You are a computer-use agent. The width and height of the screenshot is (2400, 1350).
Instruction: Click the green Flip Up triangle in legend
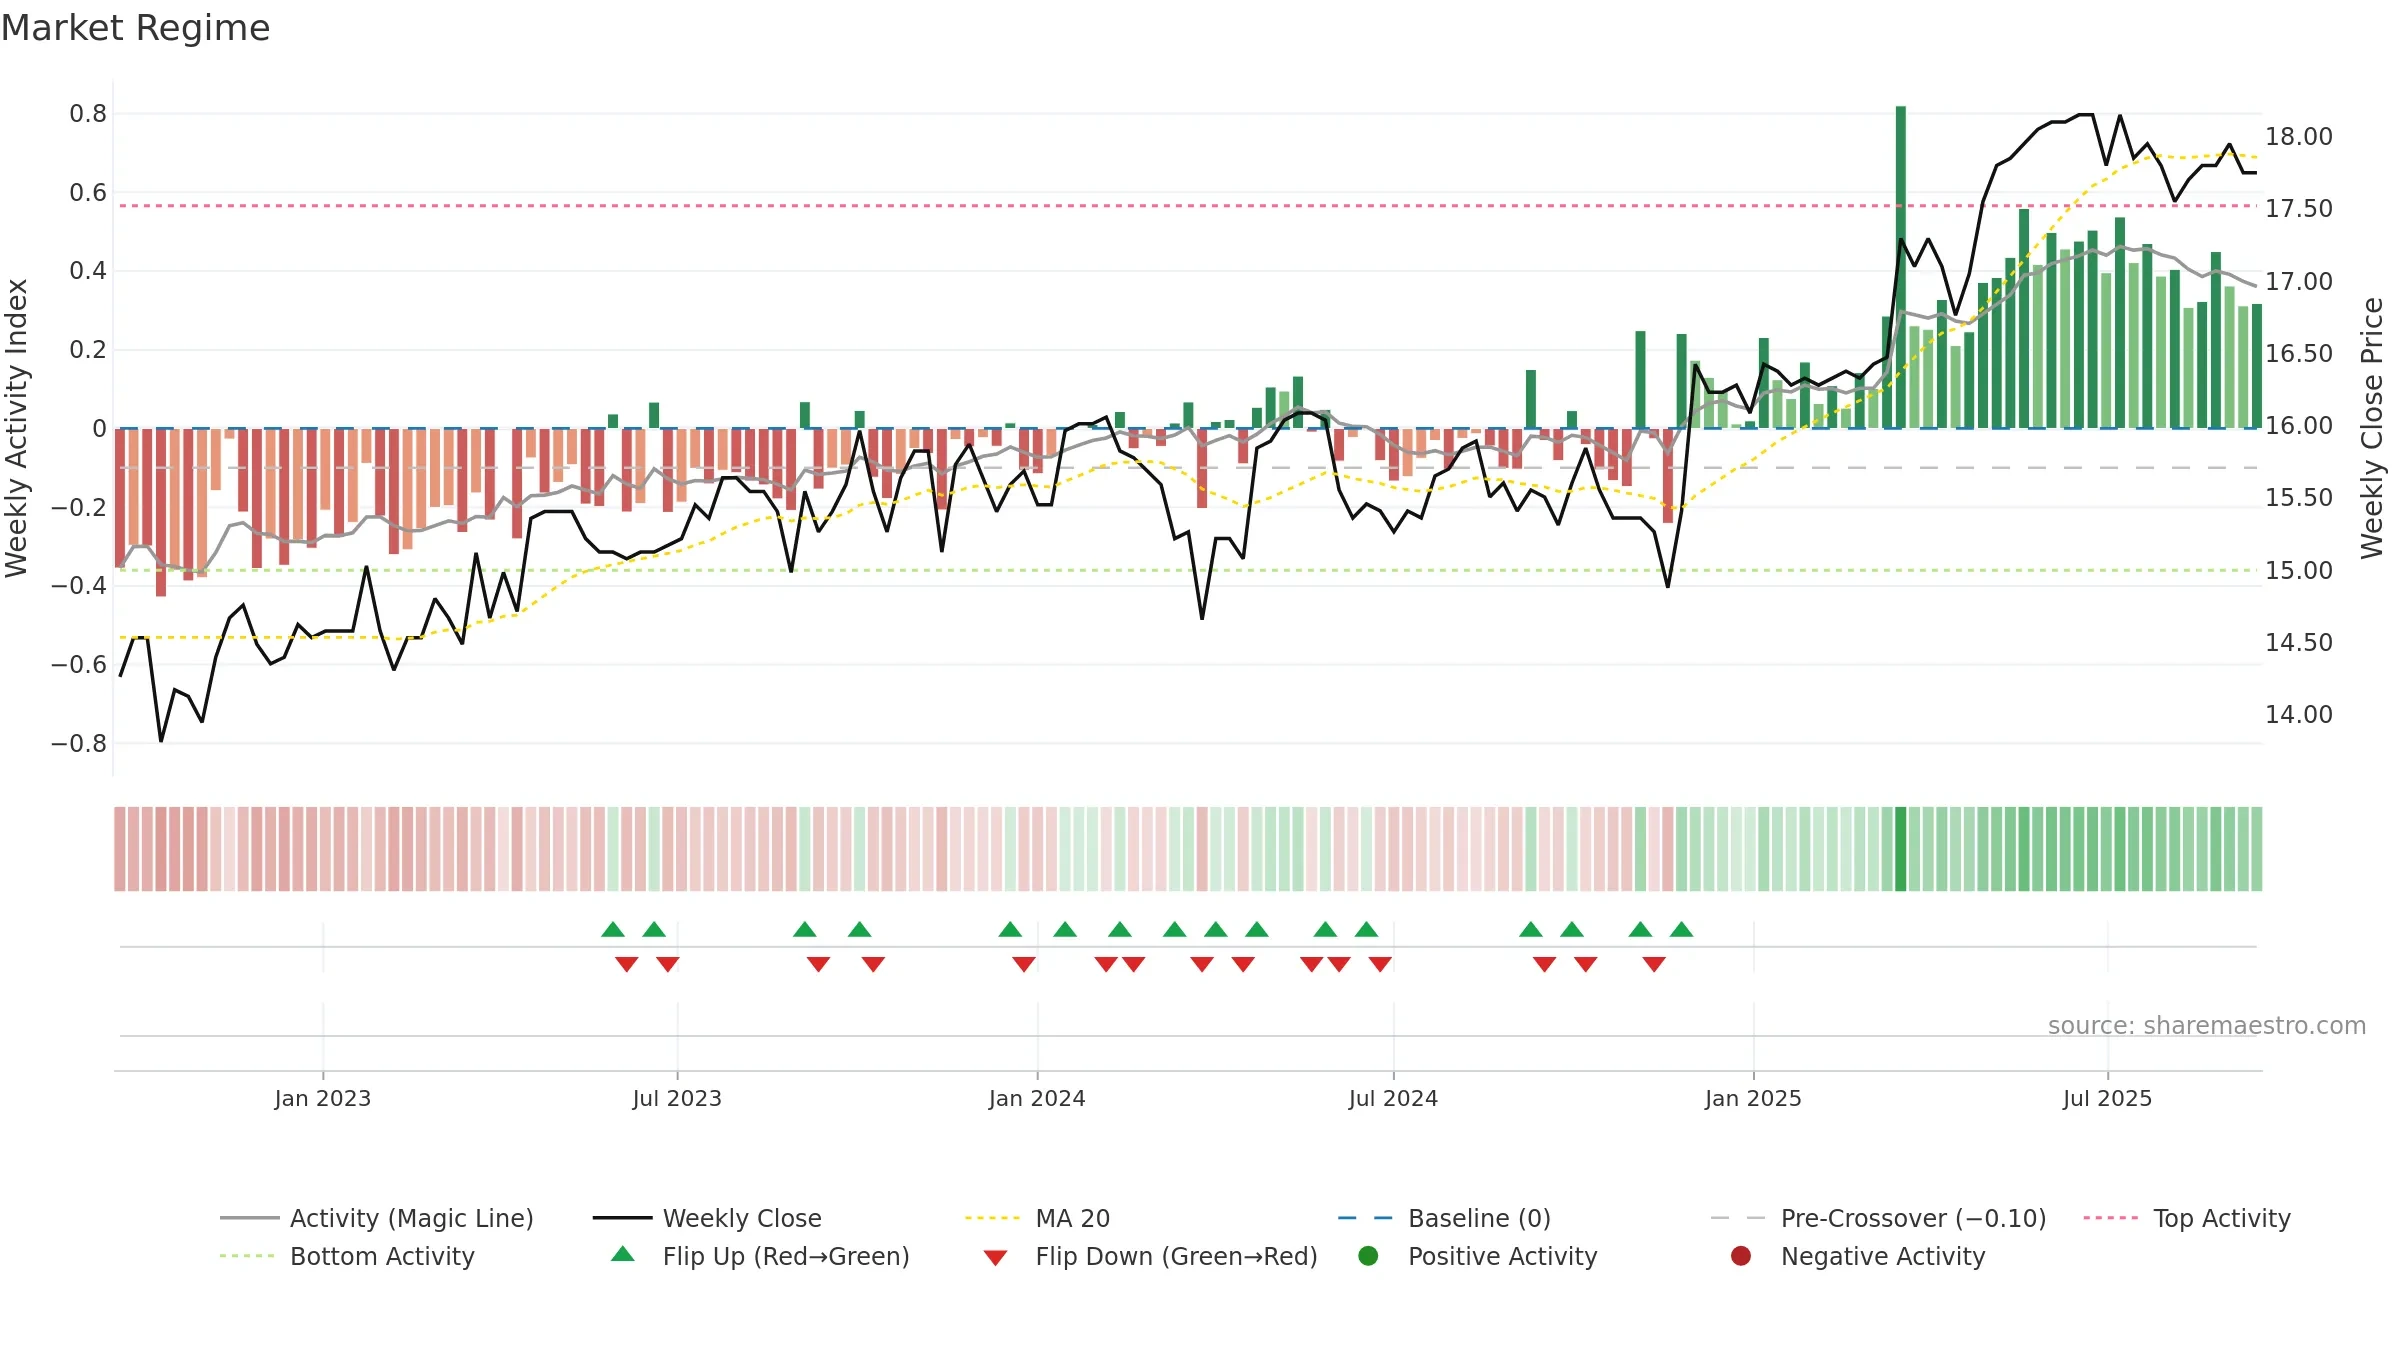point(623,1254)
